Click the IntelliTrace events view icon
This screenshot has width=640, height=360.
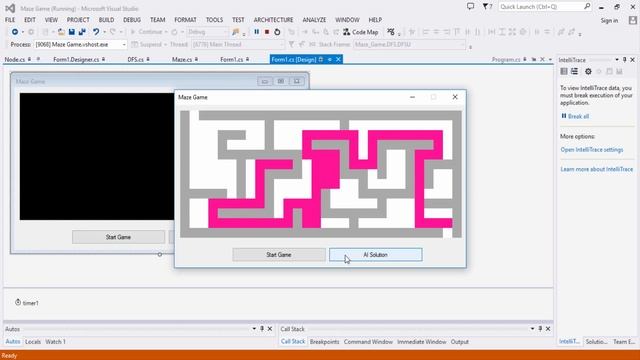click(x=564, y=71)
